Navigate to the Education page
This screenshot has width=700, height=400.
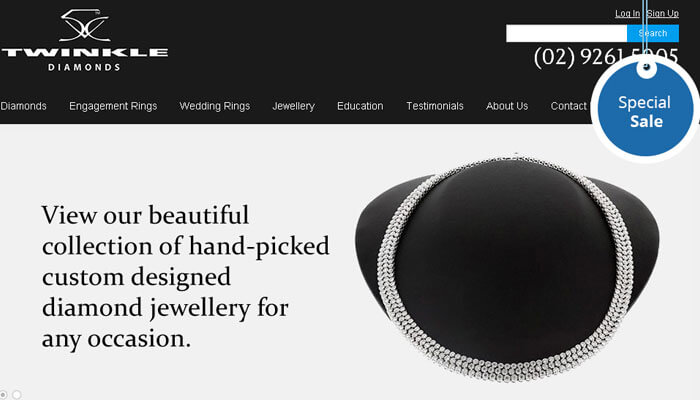[360, 106]
